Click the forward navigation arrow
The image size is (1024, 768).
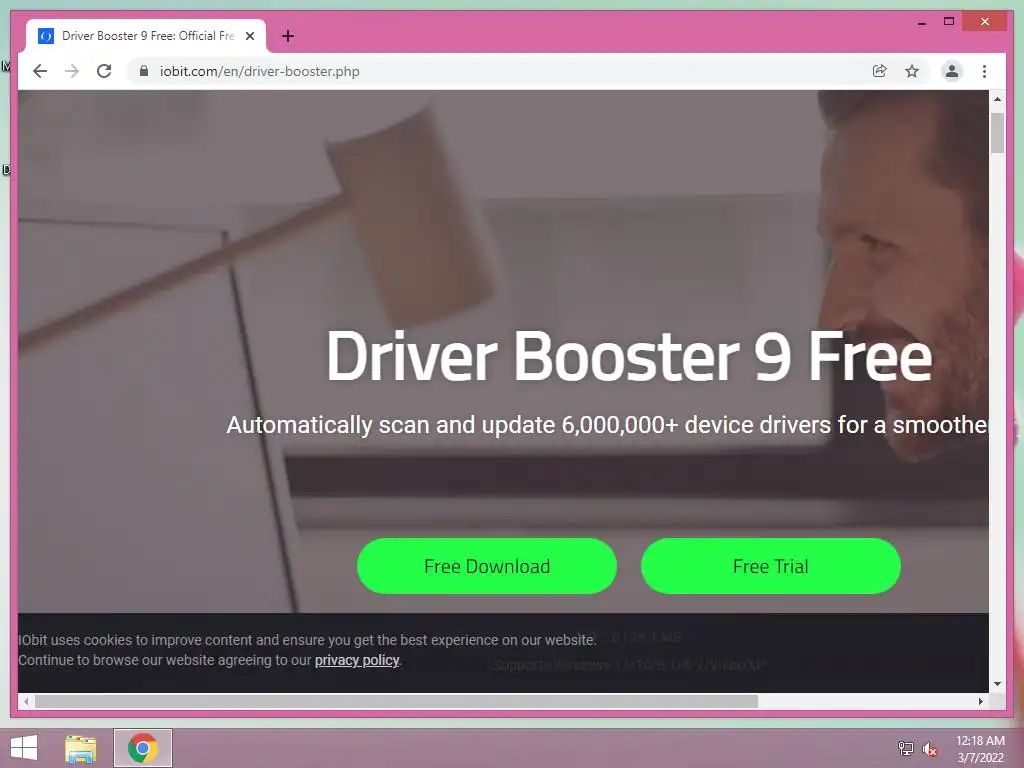point(72,71)
